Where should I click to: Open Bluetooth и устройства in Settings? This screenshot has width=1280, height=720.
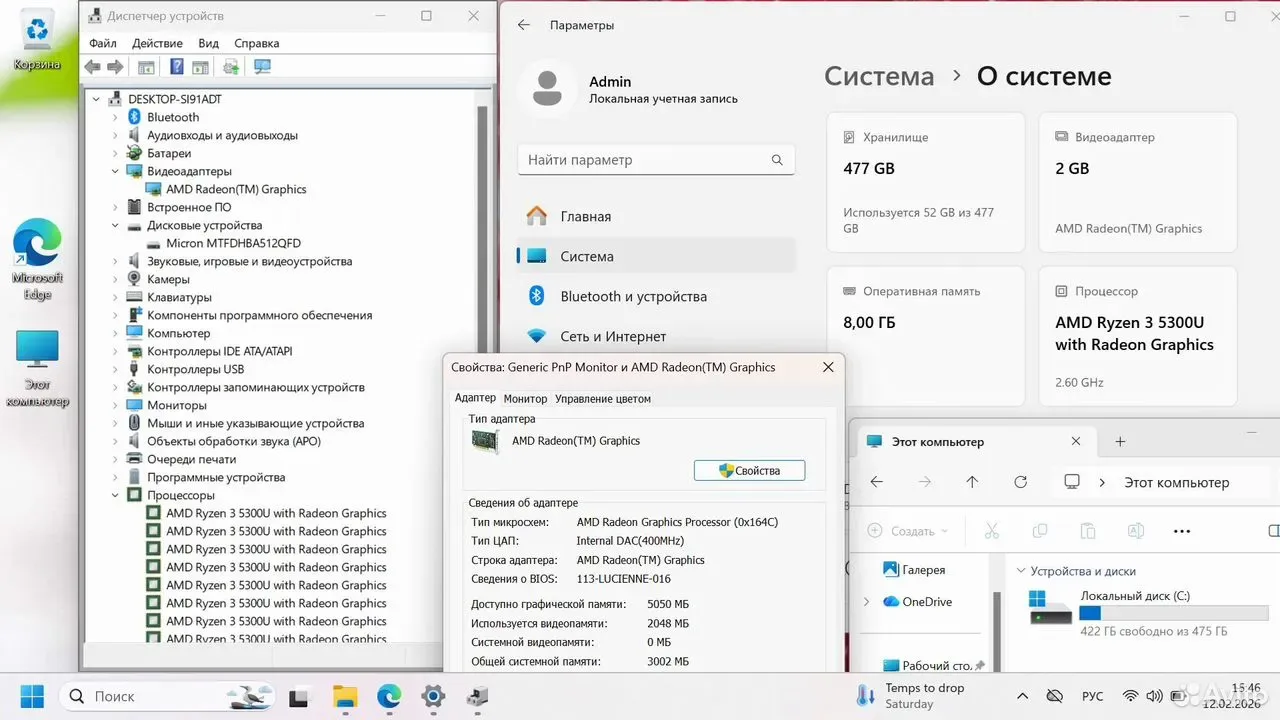pyautogui.click(x=656, y=296)
